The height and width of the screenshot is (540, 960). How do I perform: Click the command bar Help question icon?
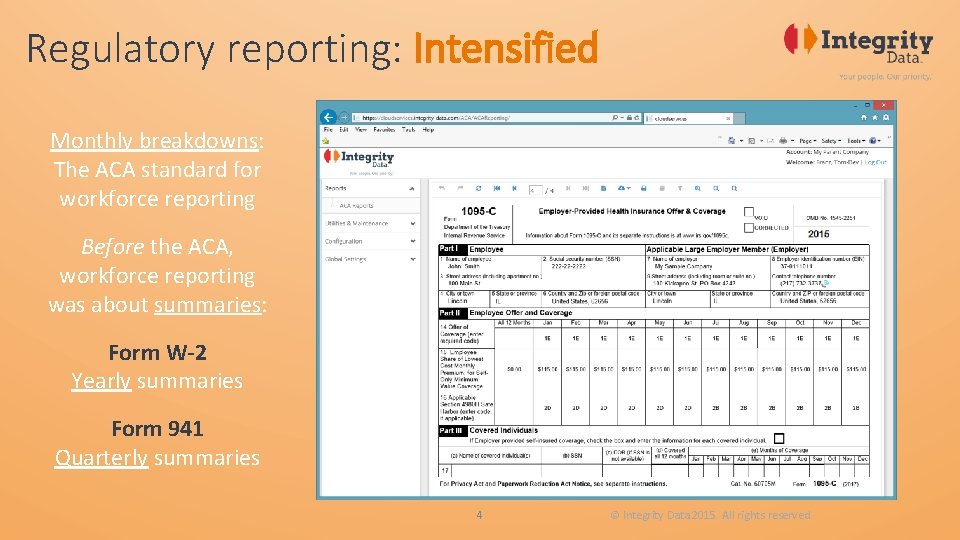(873, 140)
